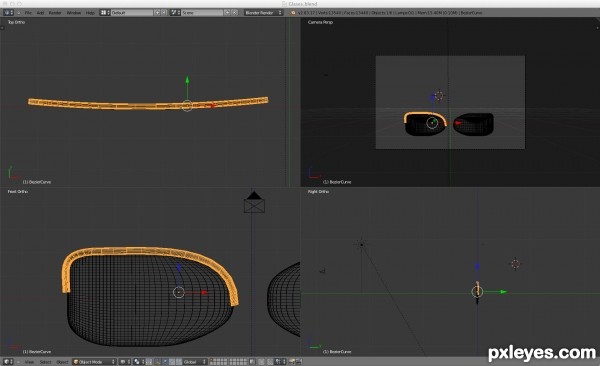The height and width of the screenshot is (366, 600).
Task: Click BezierCurve label in Camera Persp viewport
Action: (x=337, y=182)
